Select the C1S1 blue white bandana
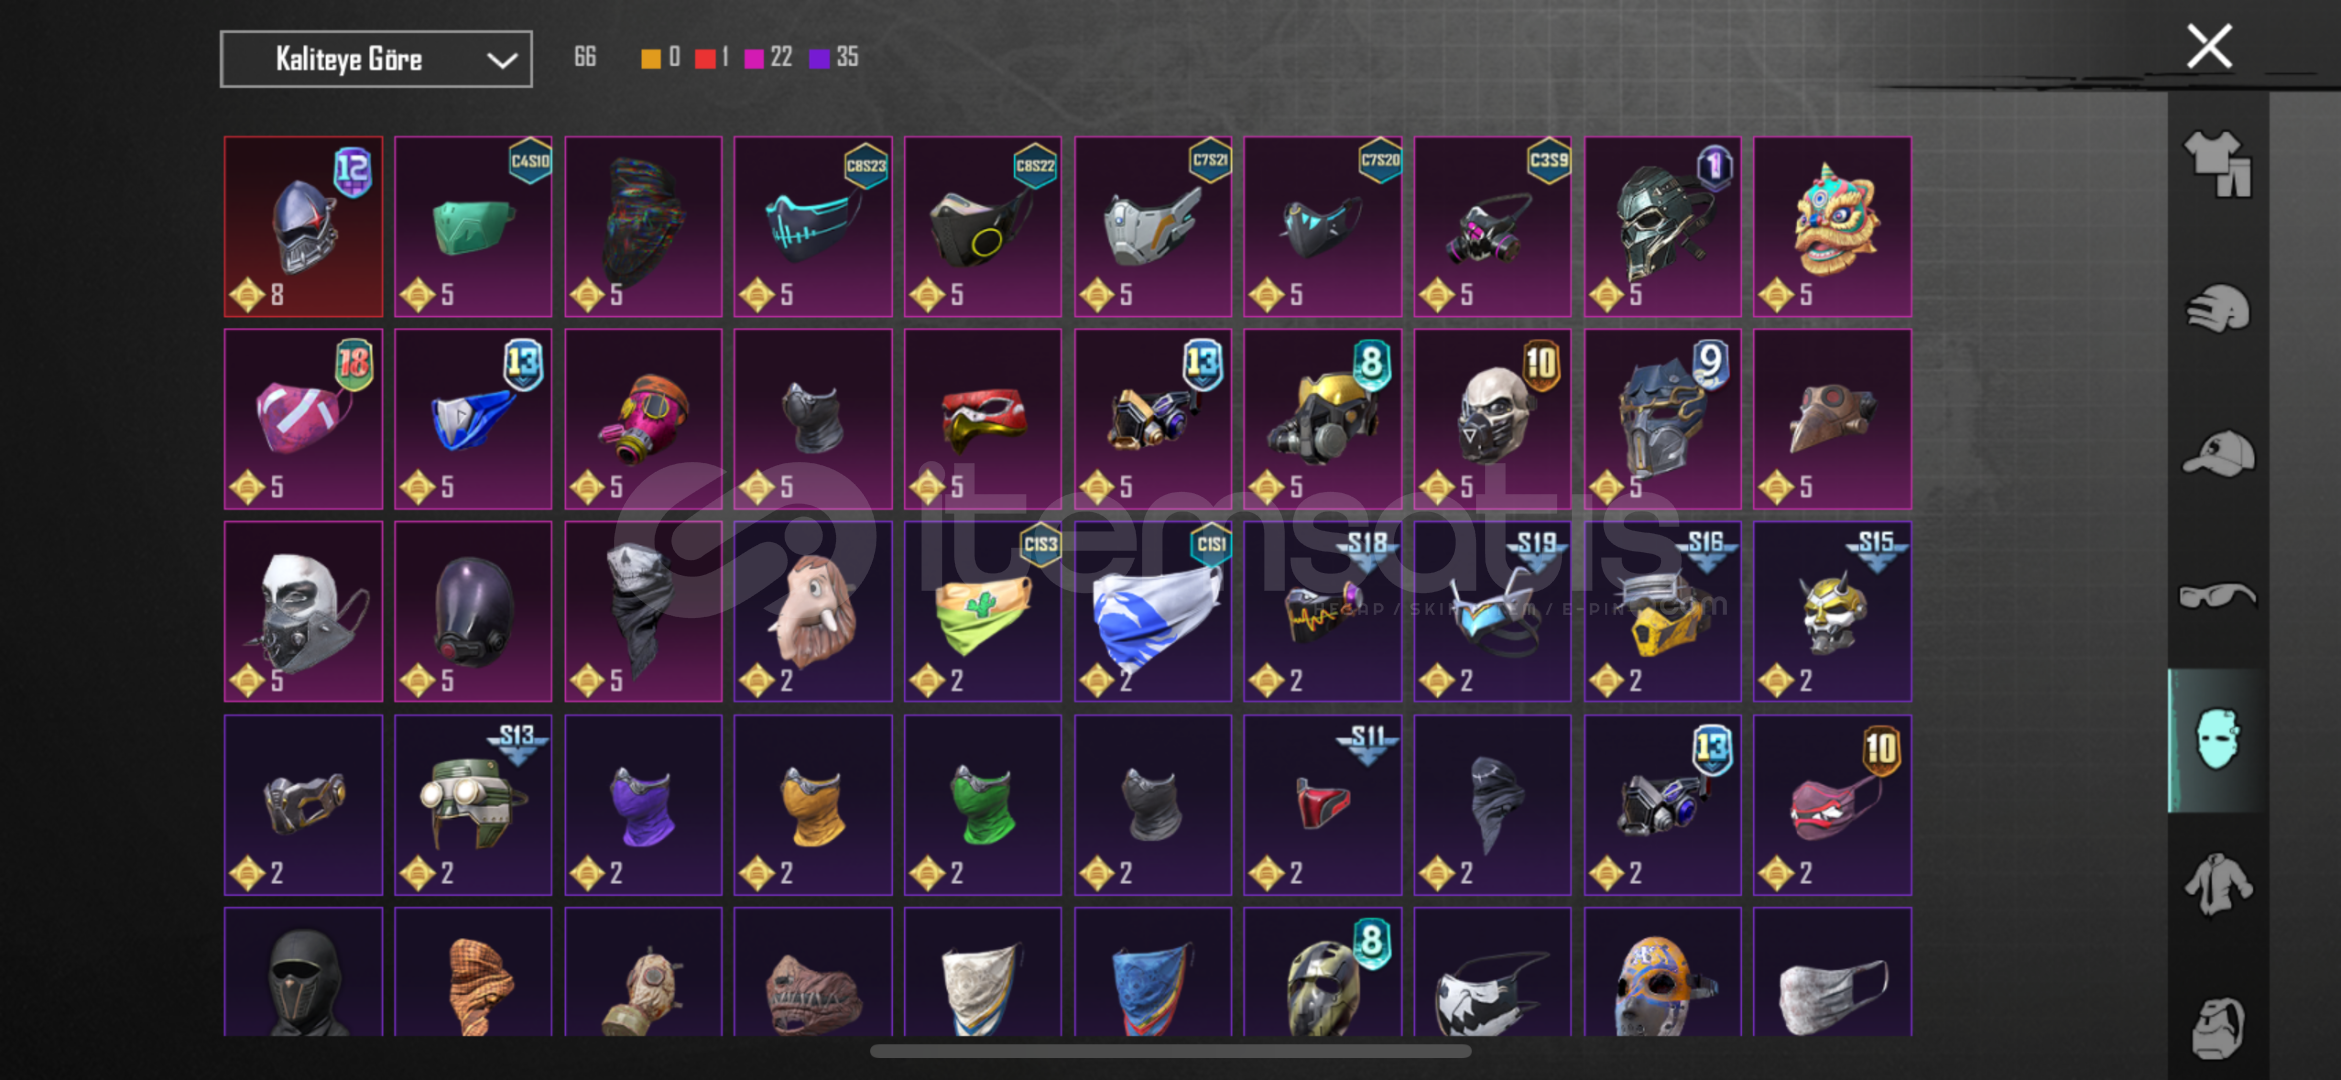Screen dimensions: 2341x1080 click(1153, 612)
